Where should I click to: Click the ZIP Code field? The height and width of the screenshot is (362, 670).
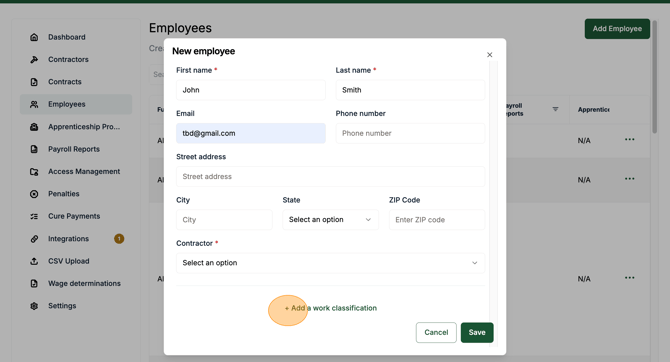437,220
